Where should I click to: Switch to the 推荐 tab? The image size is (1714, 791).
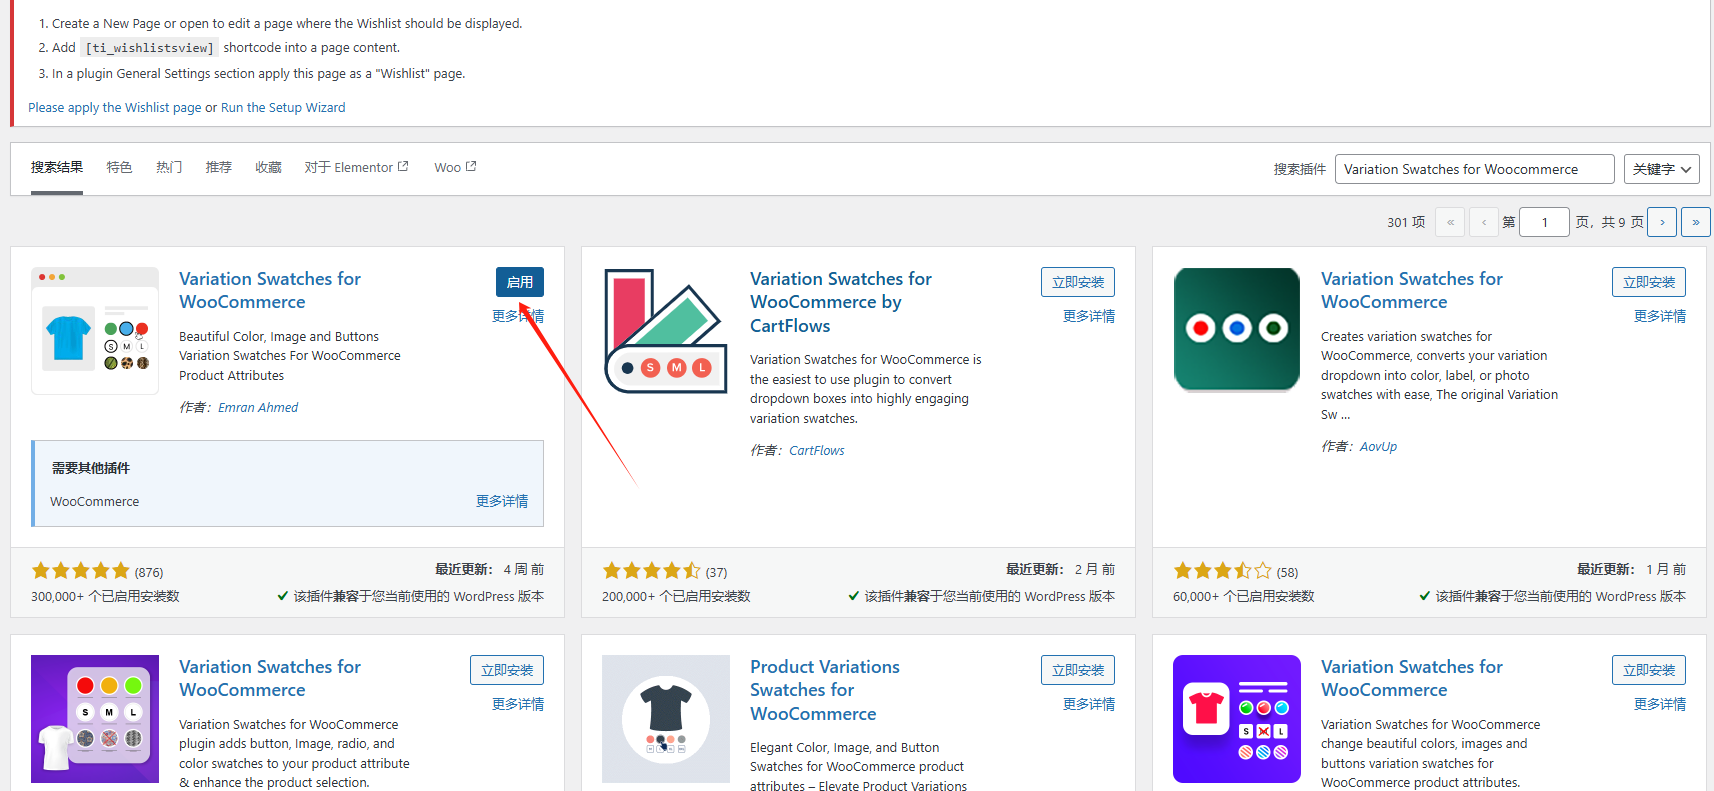coord(218,167)
